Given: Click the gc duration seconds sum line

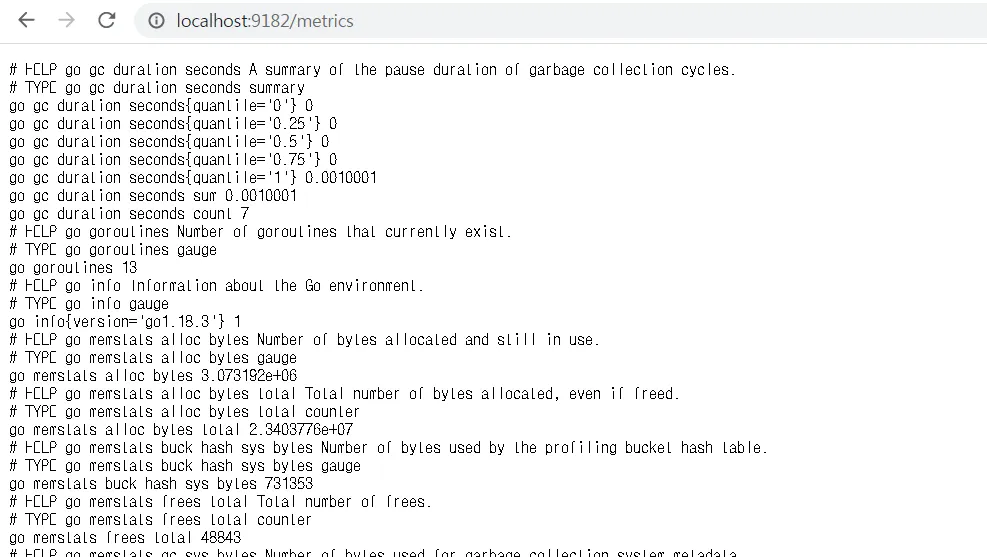Looking at the screenshot, I should click(153, 196).
